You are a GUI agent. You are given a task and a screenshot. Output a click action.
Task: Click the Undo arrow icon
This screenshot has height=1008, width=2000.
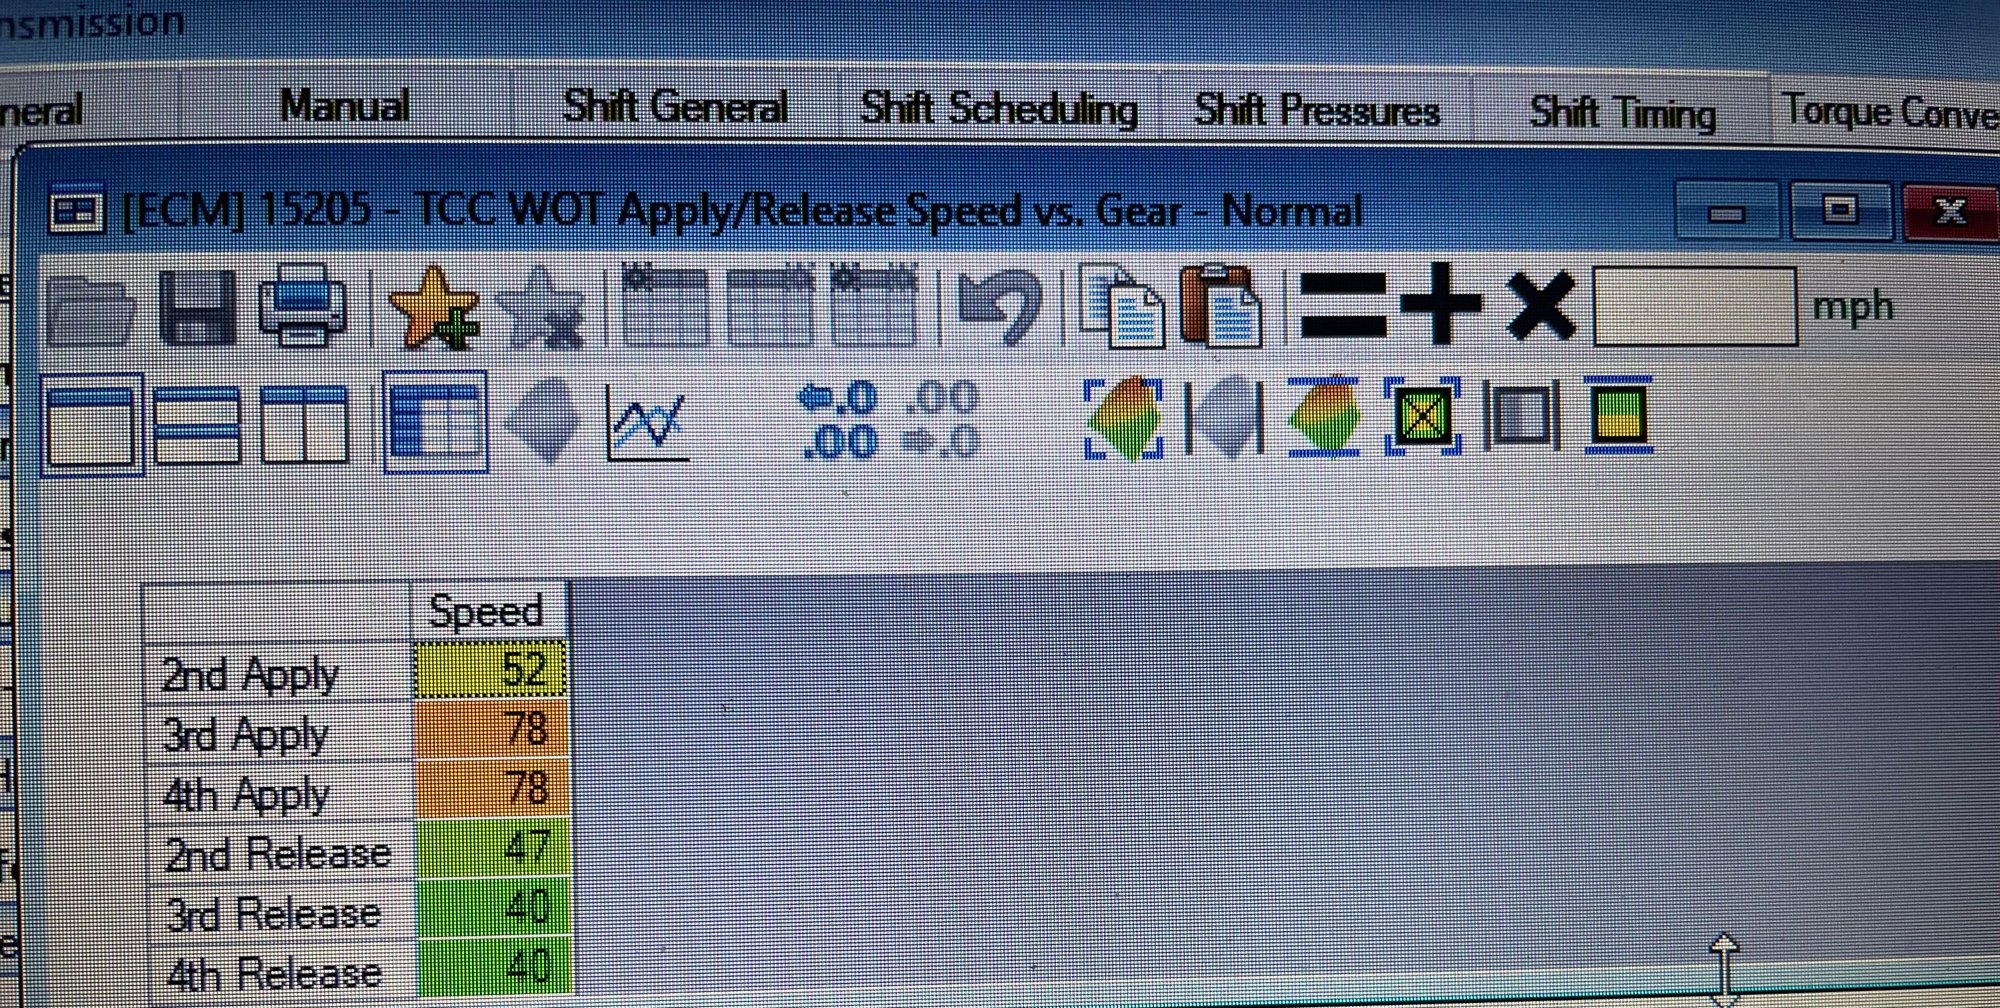[x=998, y=307]
